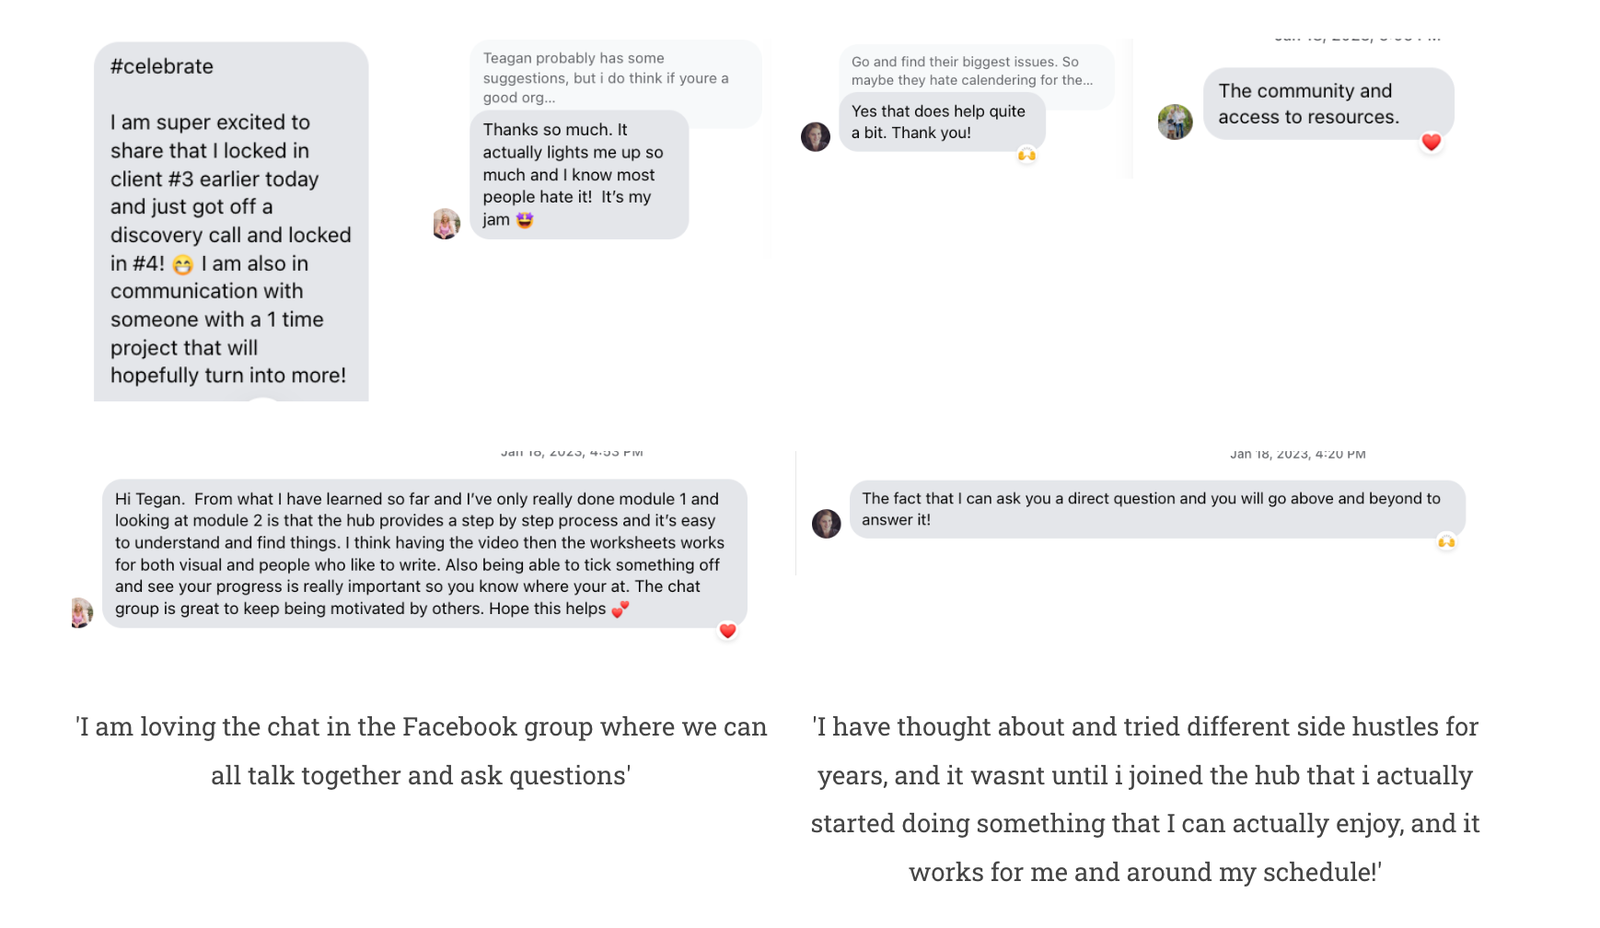
Task: Click the avatar beside the "Hi Tegan" message
Action: 81,612
